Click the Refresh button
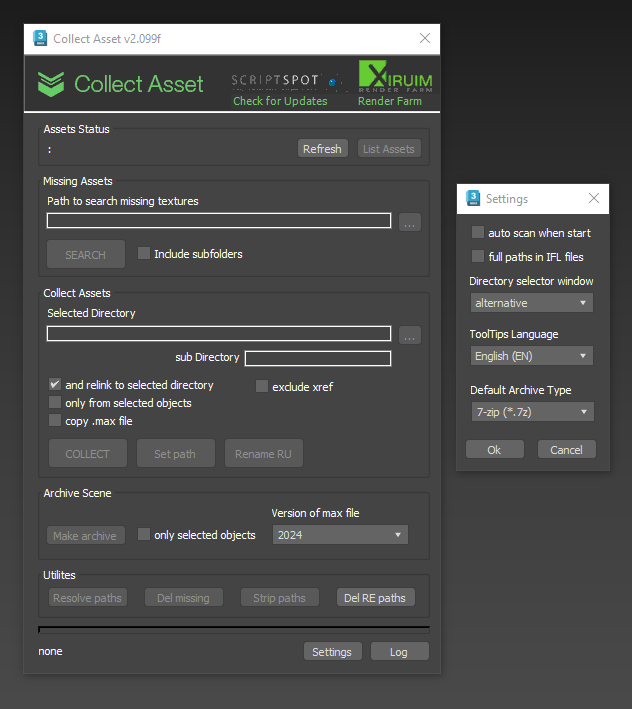The height and width of the screenshot is (709, 632). [x=322, y=149]
